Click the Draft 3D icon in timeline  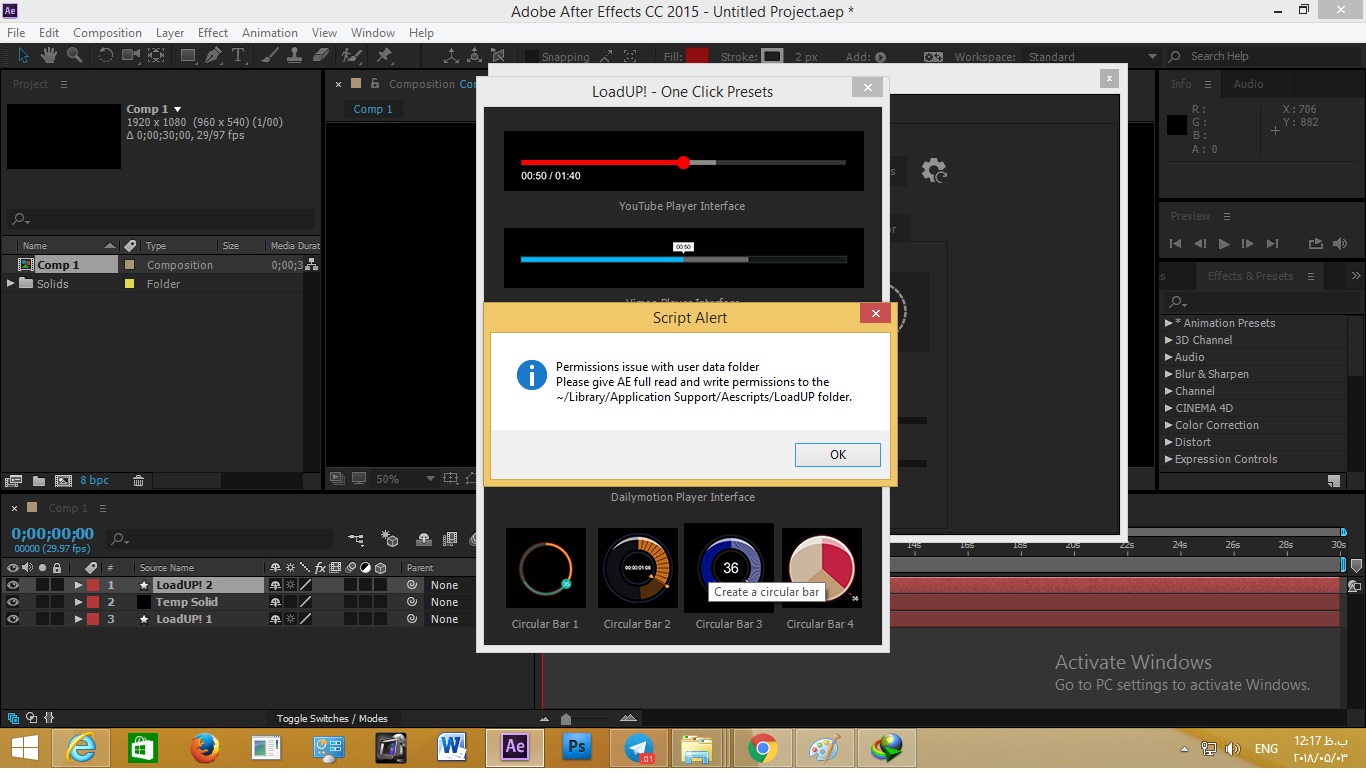(391, 540)
